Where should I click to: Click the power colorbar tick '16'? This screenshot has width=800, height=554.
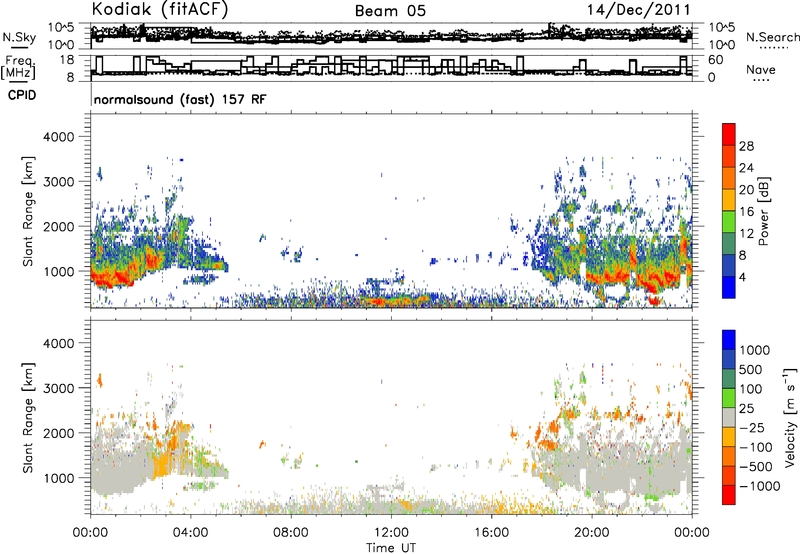tap(746, 212)
